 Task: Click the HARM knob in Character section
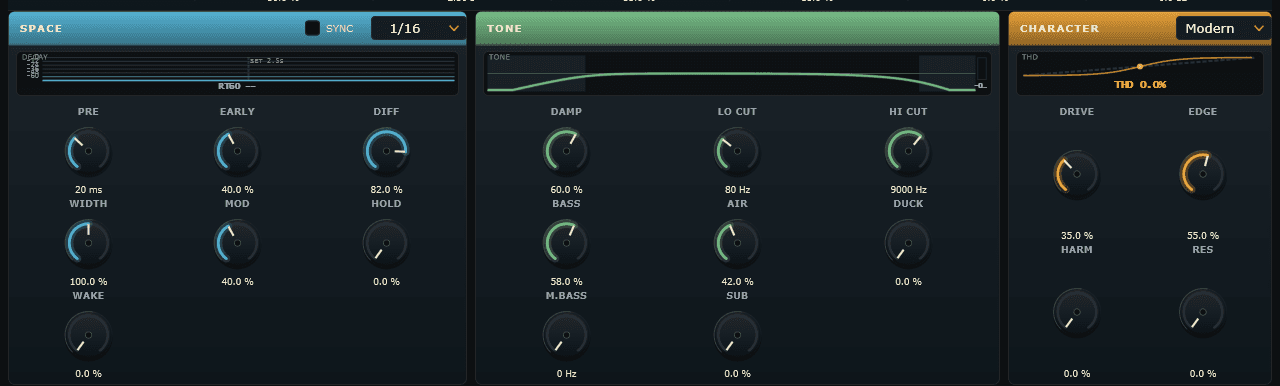point(1077,313)
